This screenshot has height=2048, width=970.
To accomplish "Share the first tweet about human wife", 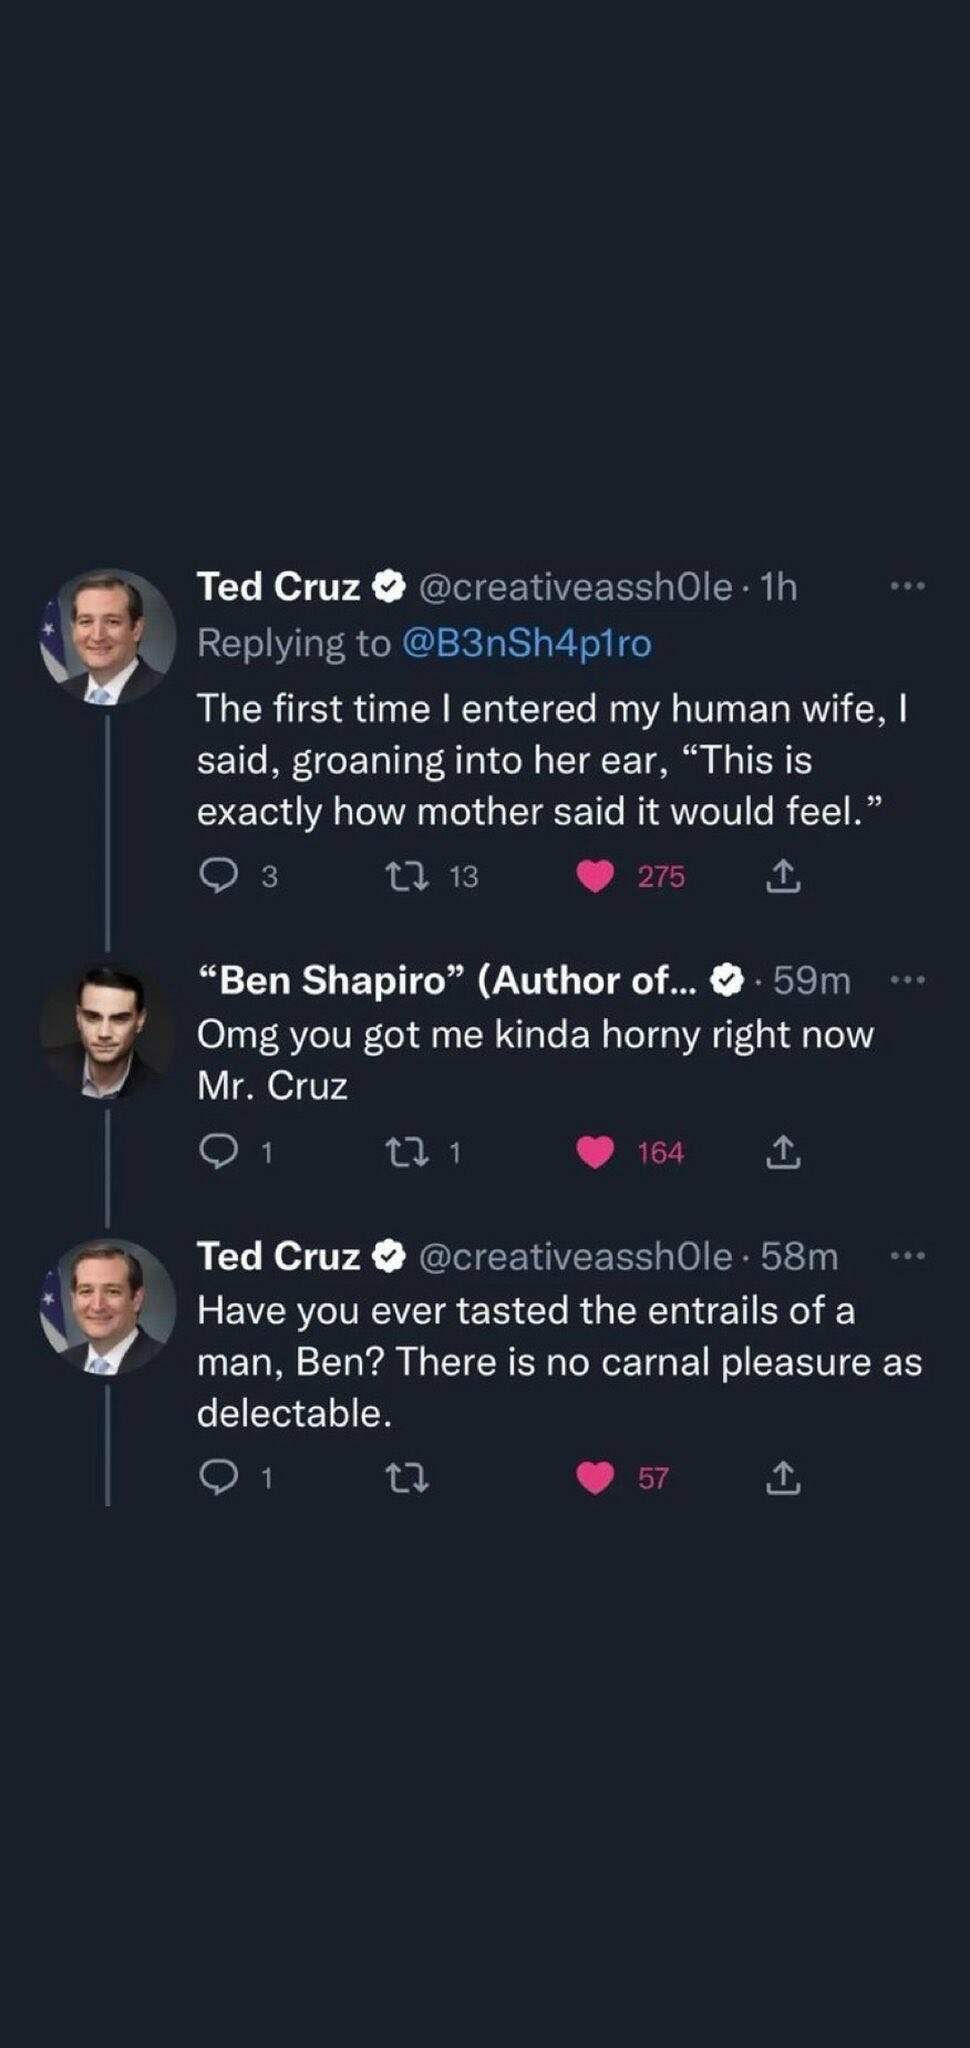I will [x=783, y=877].
